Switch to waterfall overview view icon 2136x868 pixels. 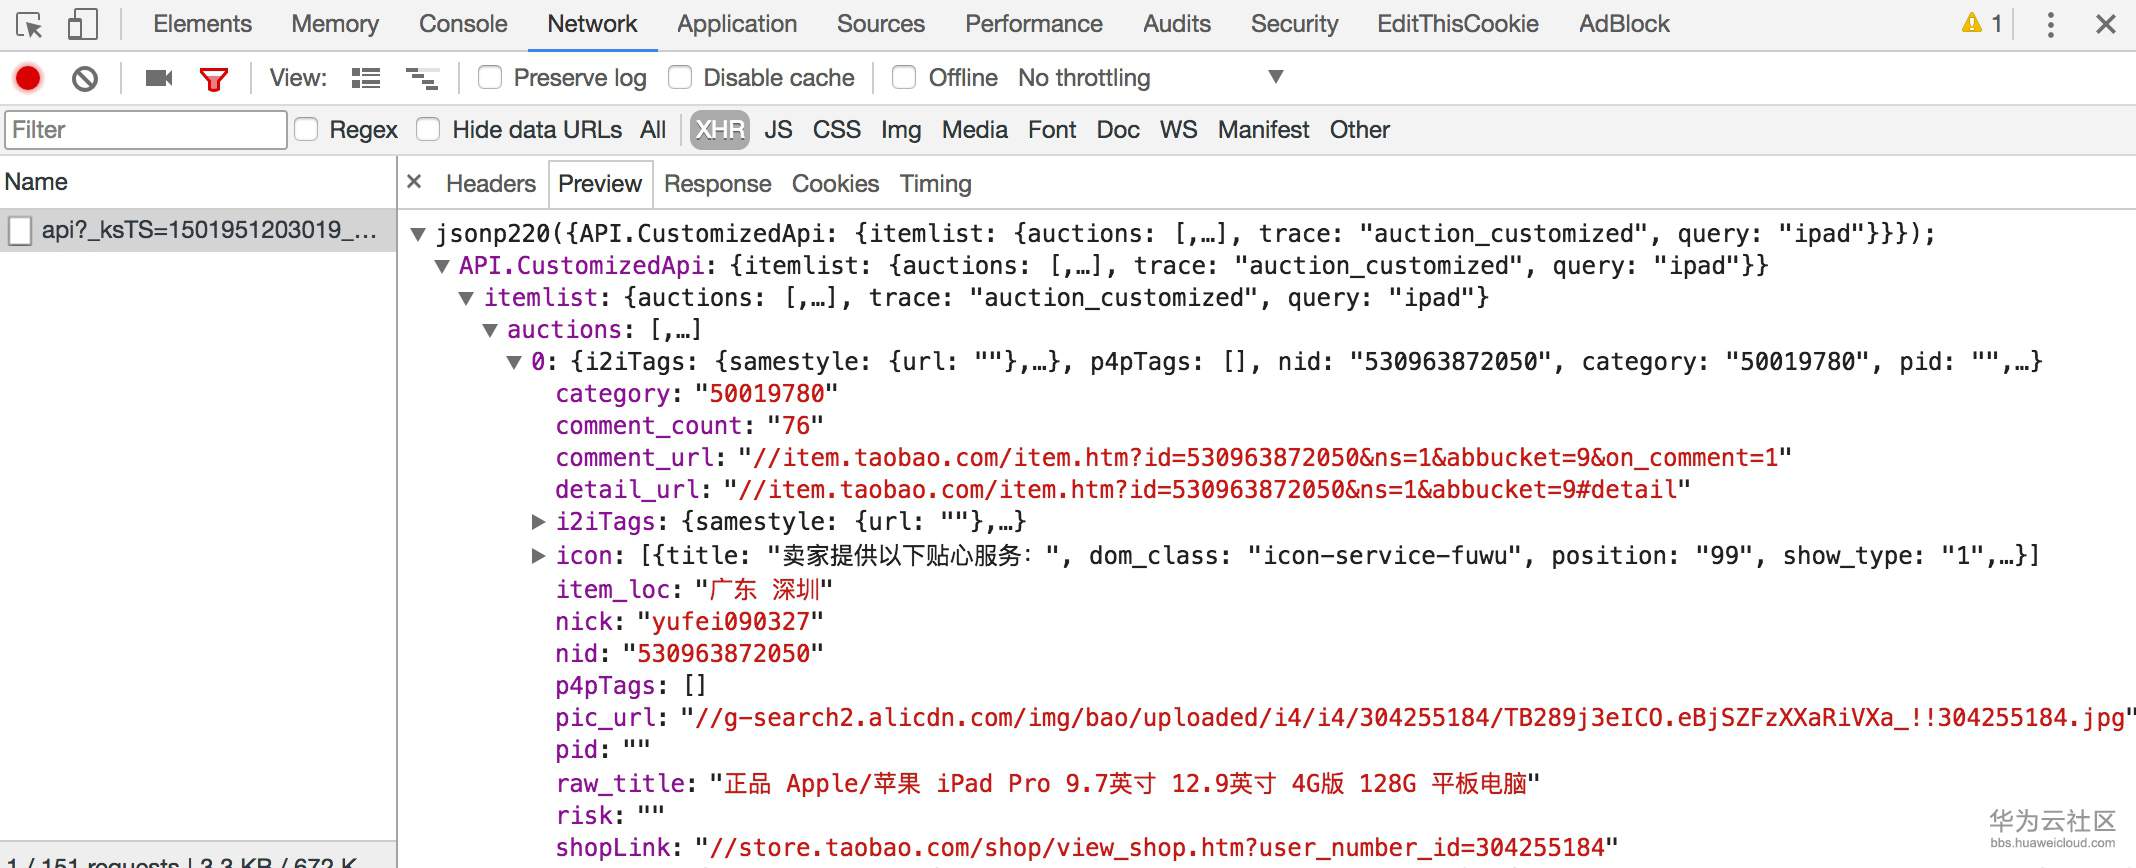click(x=422, y=78)
